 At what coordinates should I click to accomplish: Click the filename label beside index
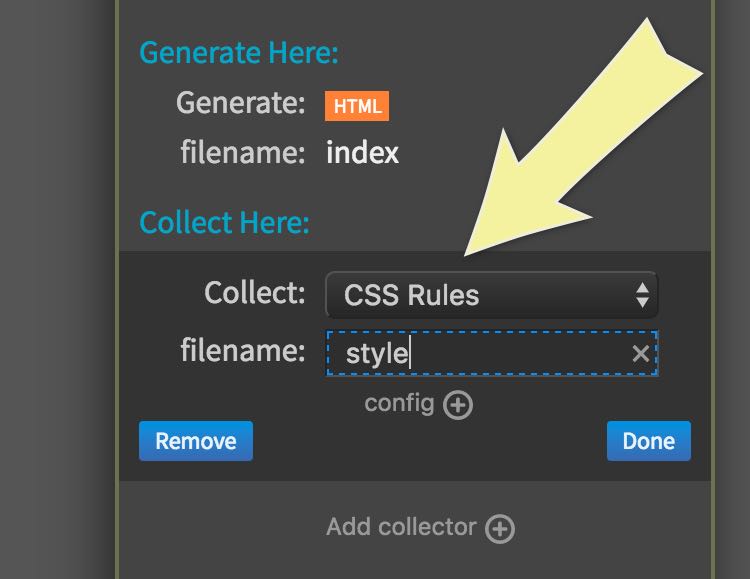[242, 153]
